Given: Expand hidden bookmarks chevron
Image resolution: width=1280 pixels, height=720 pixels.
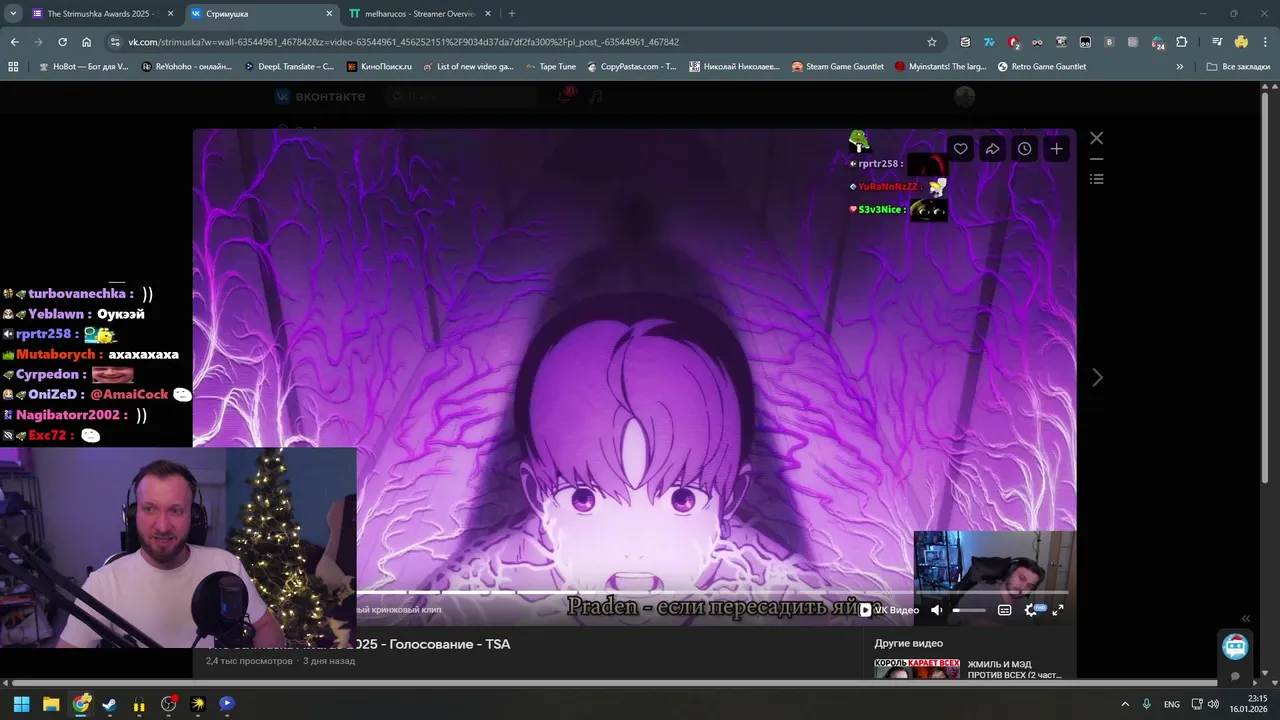Looking at the screenshot, I should point(1180,67).
